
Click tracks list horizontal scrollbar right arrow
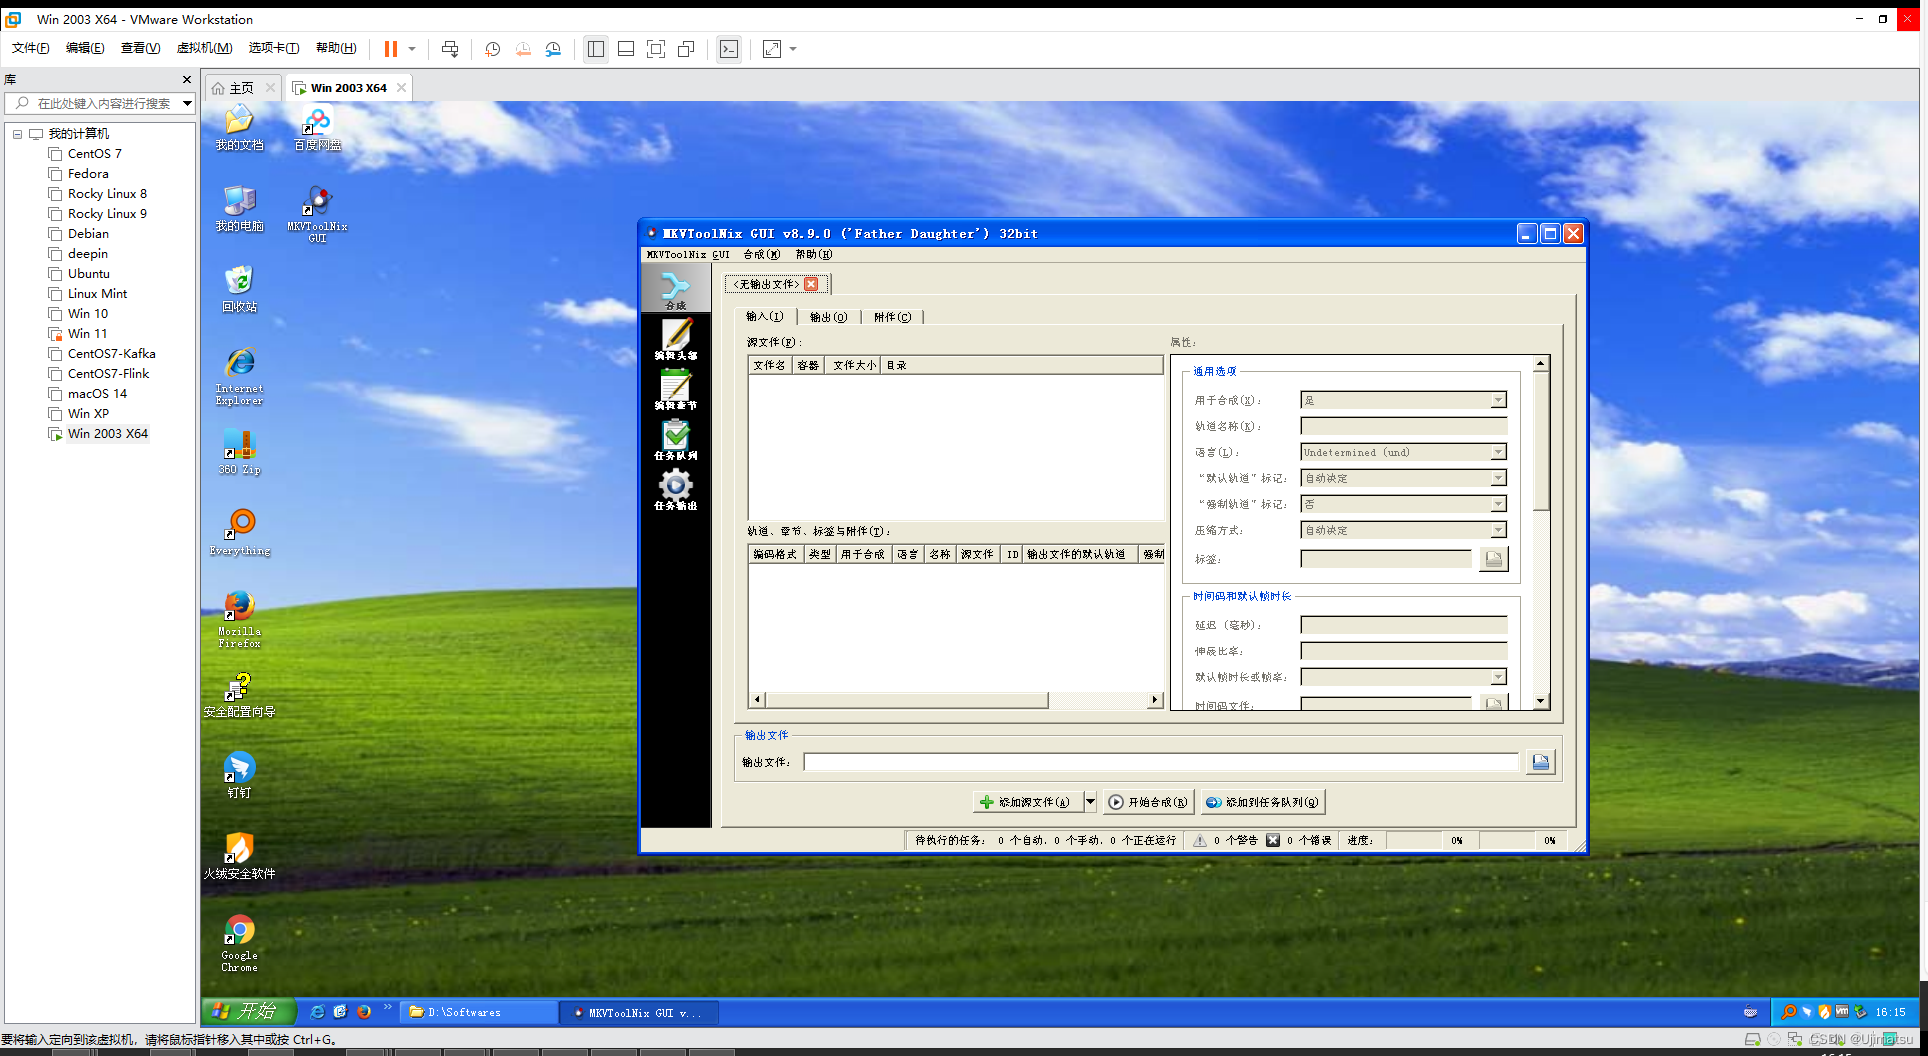(x=1155, y=700)
